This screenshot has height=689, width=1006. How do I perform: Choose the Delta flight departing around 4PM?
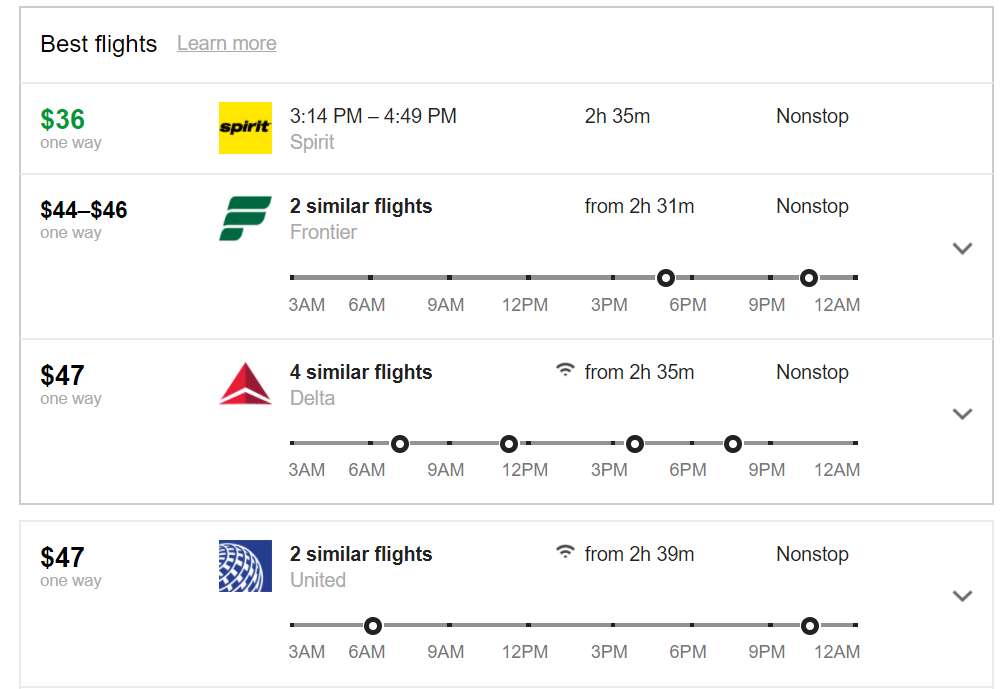click(634, 443)
